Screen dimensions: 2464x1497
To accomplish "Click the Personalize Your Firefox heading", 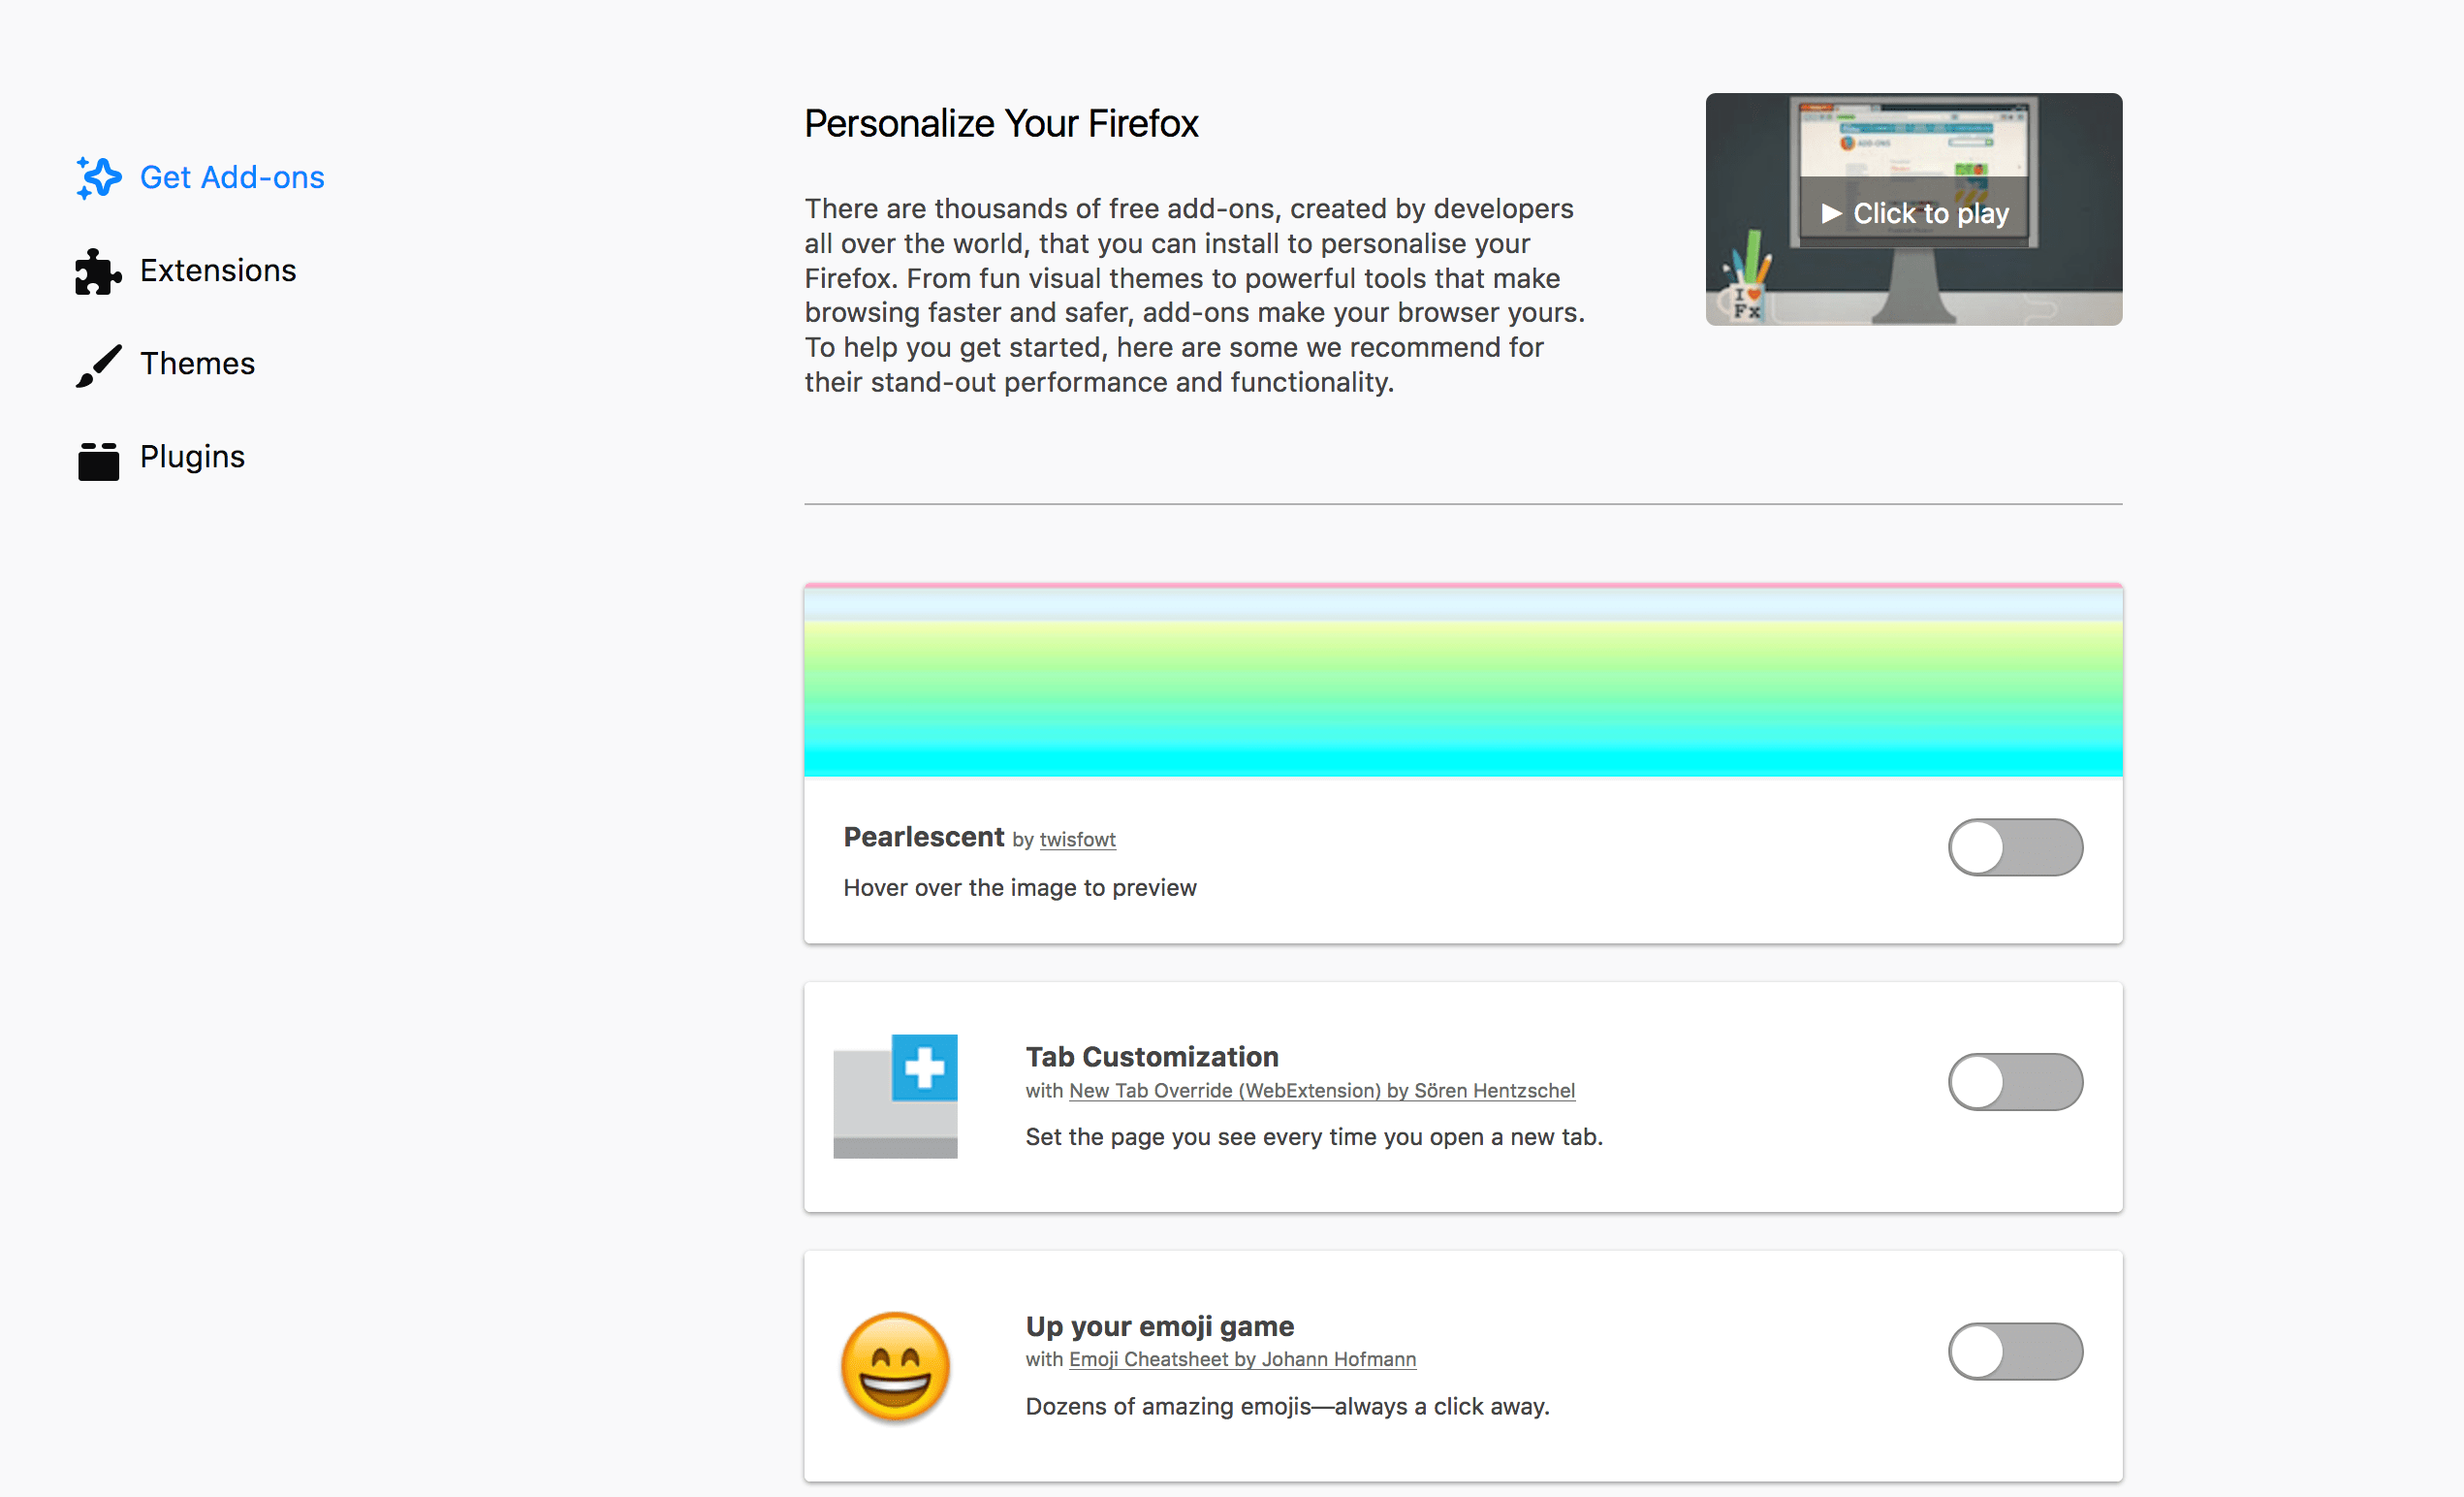I will coord(1001,124).
